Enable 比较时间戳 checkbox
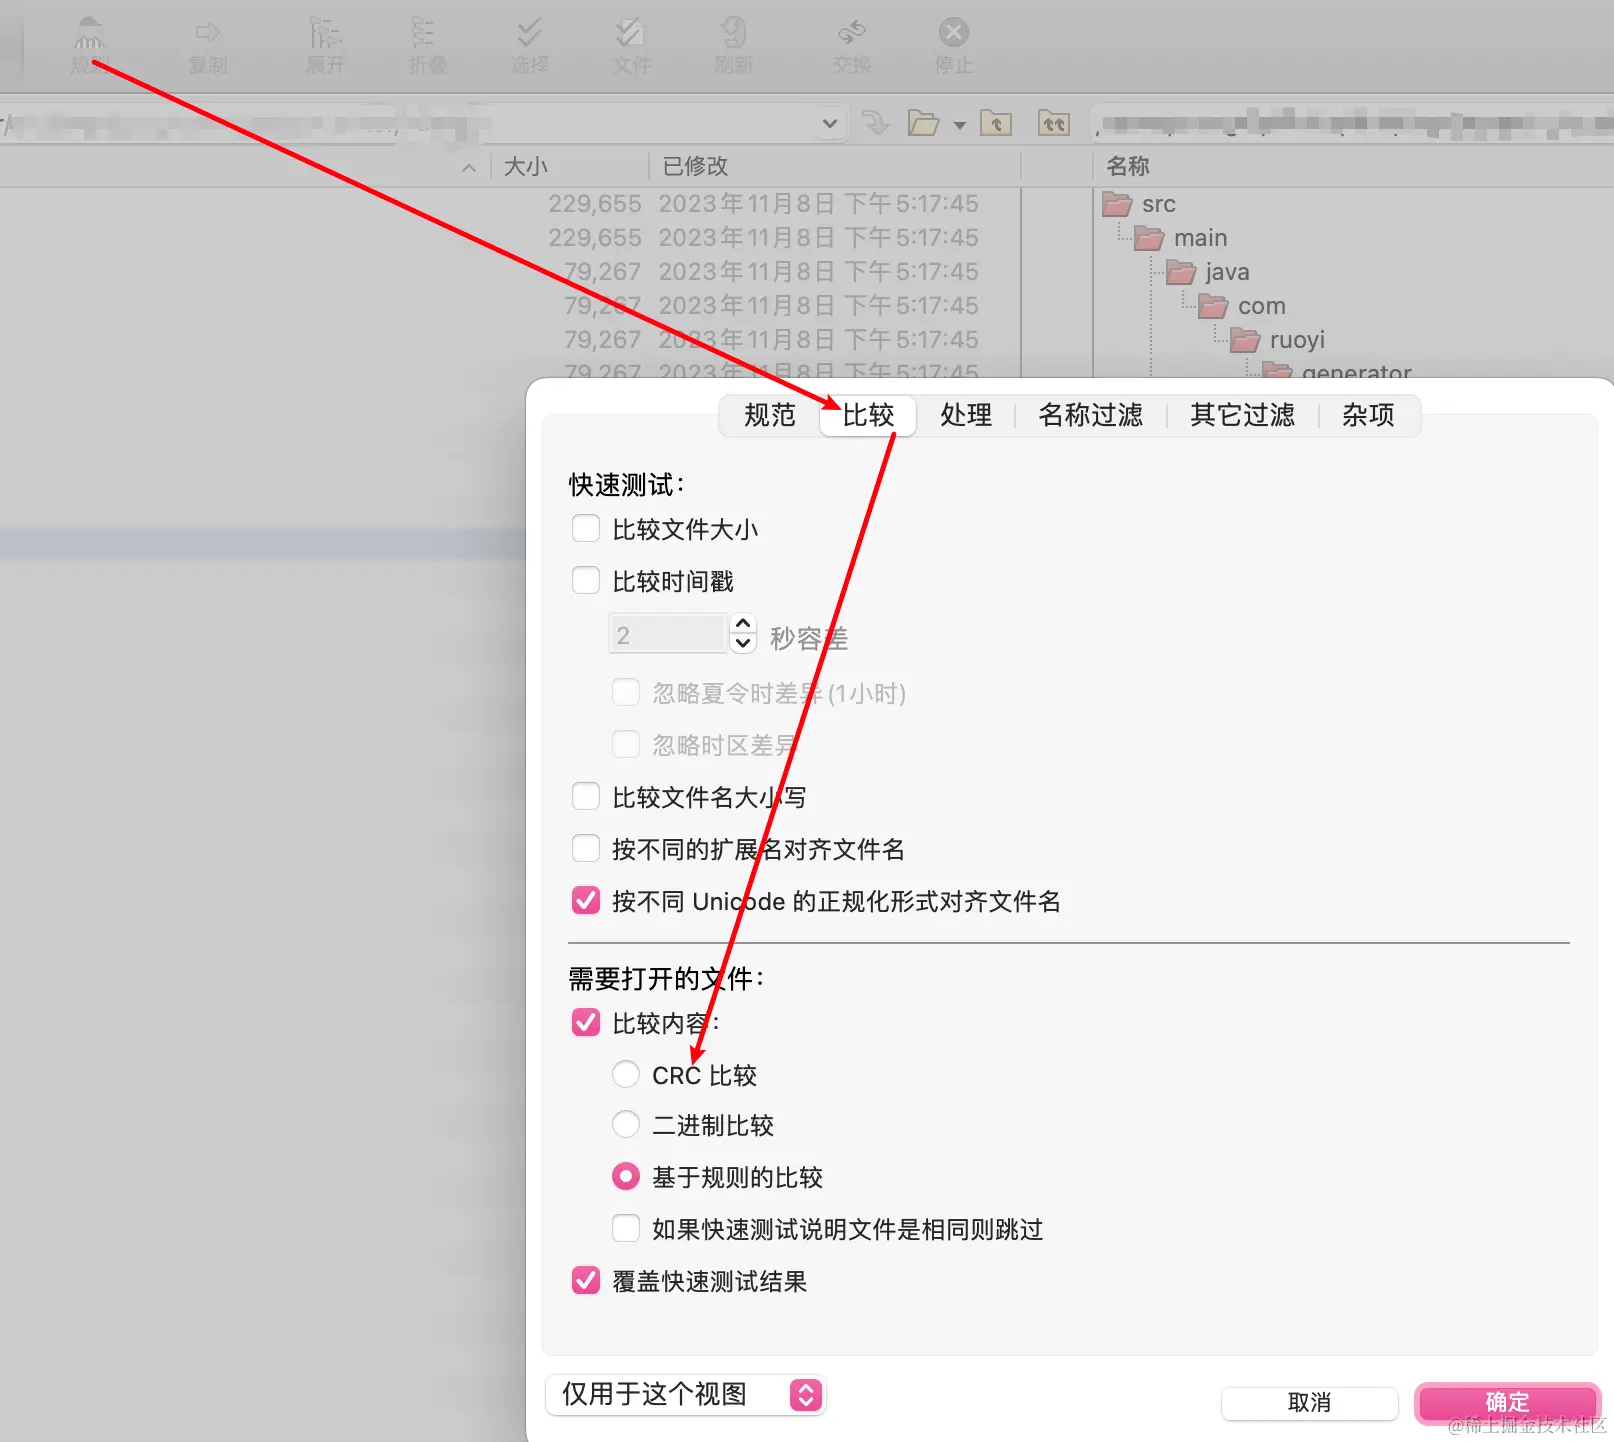Image resolution: width=1614 pixels, height=1442 pixels. [586, 580]
